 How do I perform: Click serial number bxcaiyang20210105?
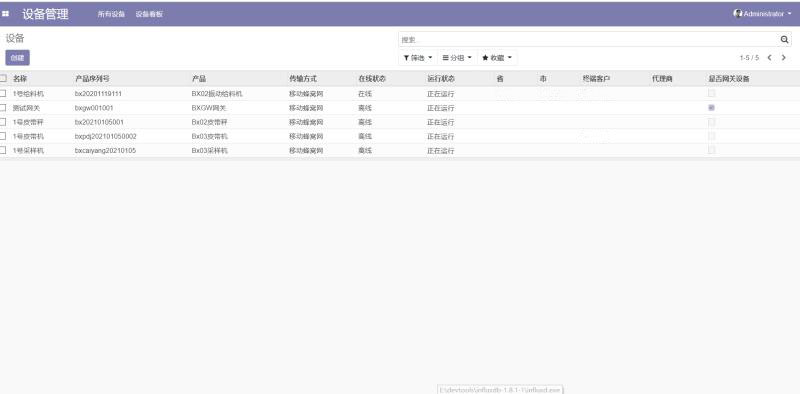105,151
